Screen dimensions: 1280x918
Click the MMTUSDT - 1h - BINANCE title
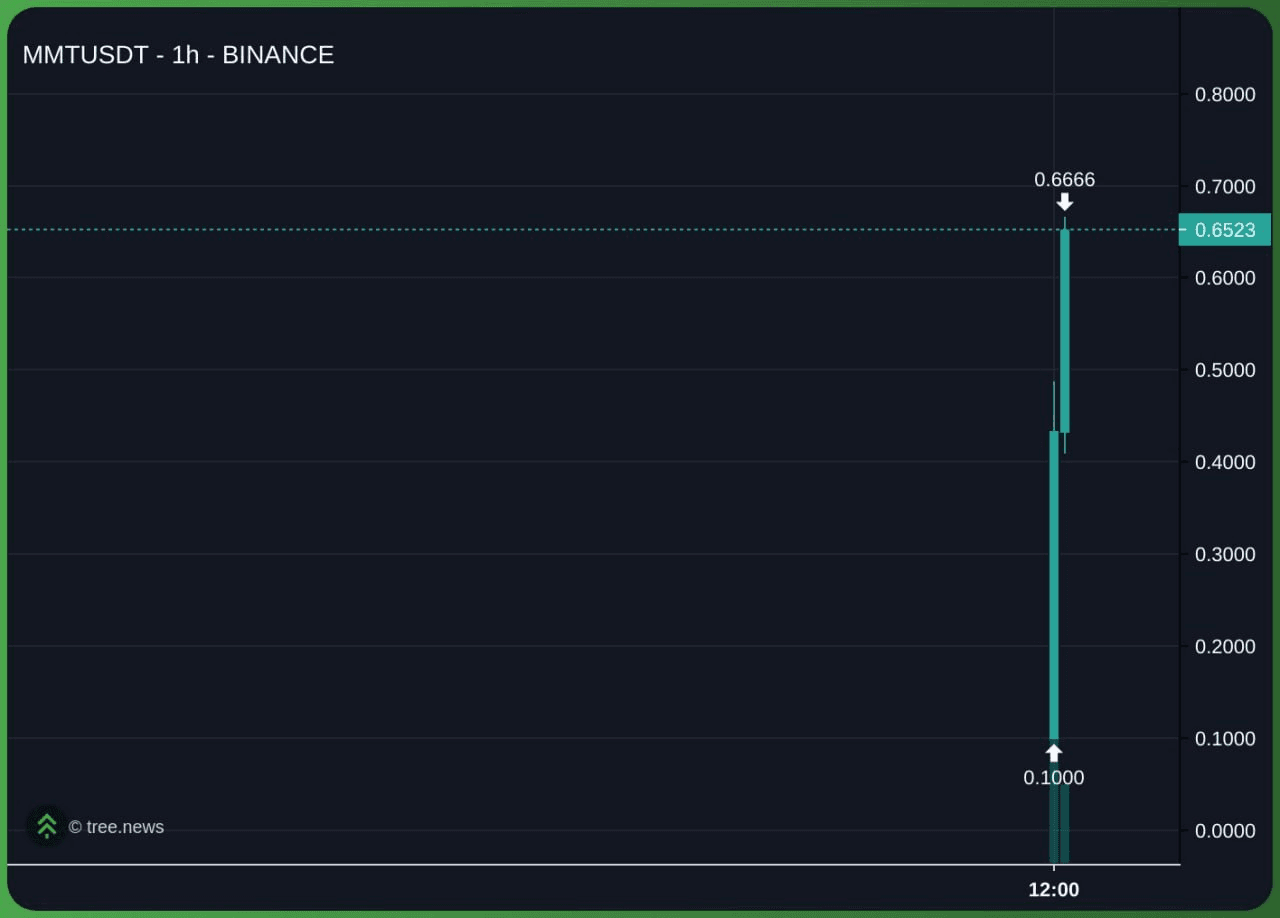[178, 55]
